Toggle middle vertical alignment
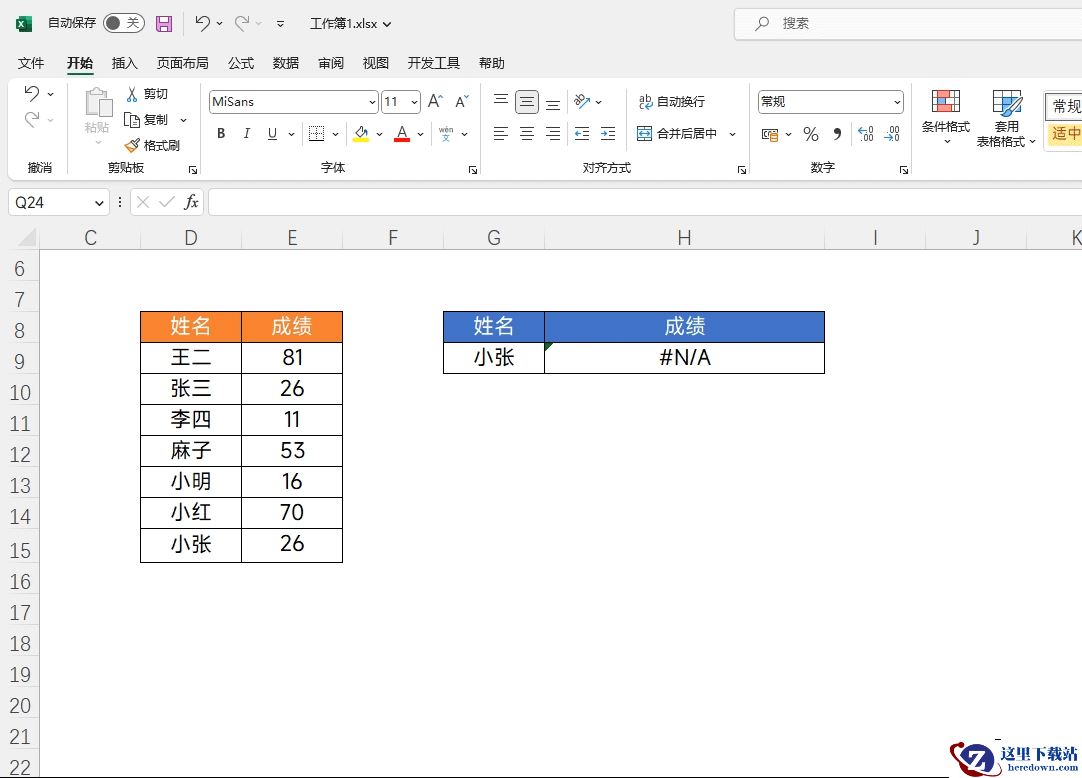1082x778 pixels. [527, 102]
